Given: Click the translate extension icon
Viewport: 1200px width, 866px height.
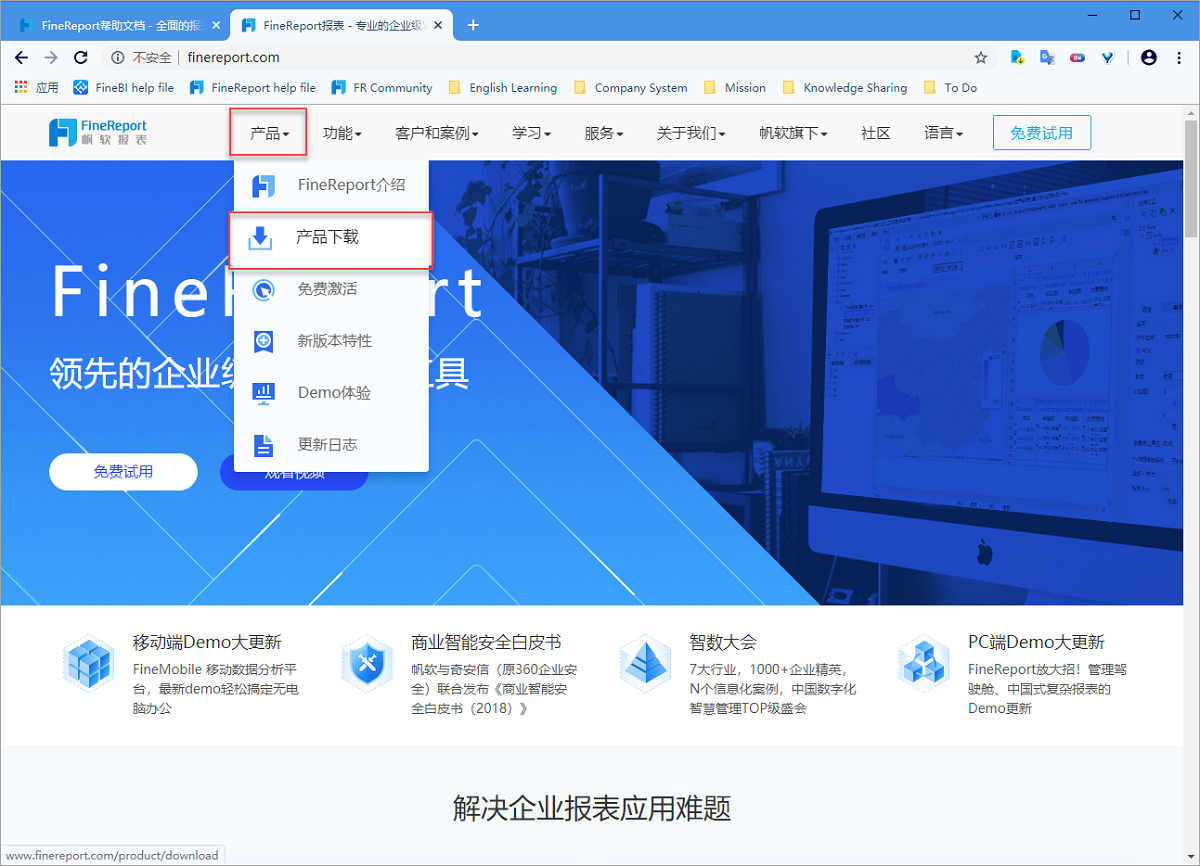Looking at the screenshot, I should click(x=1047, y=58).
